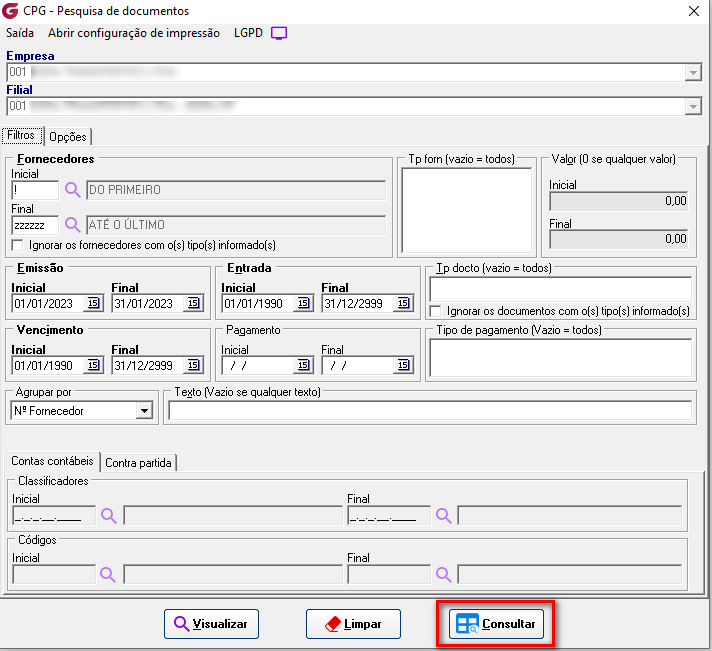Click the Tp forn list box
The width and height of the screenshot is (712, 651).
(x=467, y=210)
